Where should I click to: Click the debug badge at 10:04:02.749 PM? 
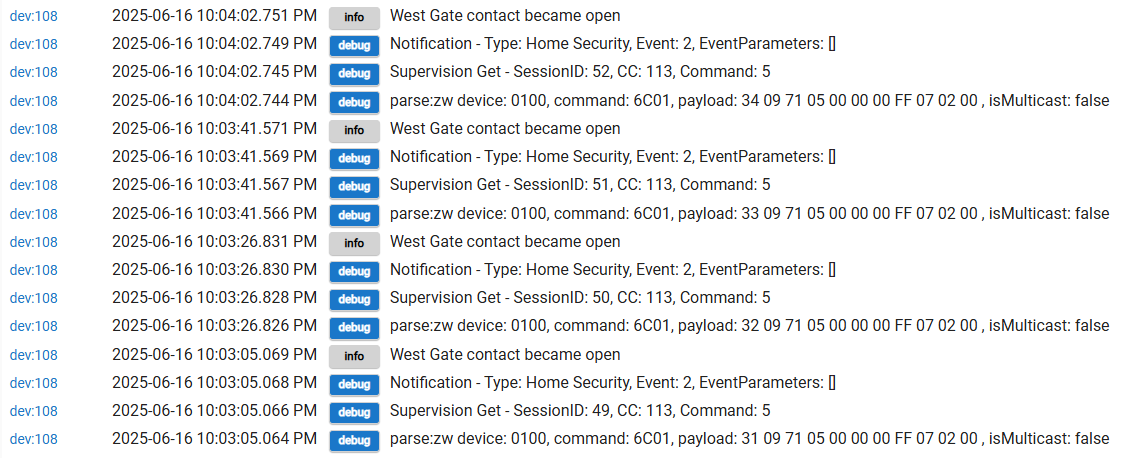point(354,45)
